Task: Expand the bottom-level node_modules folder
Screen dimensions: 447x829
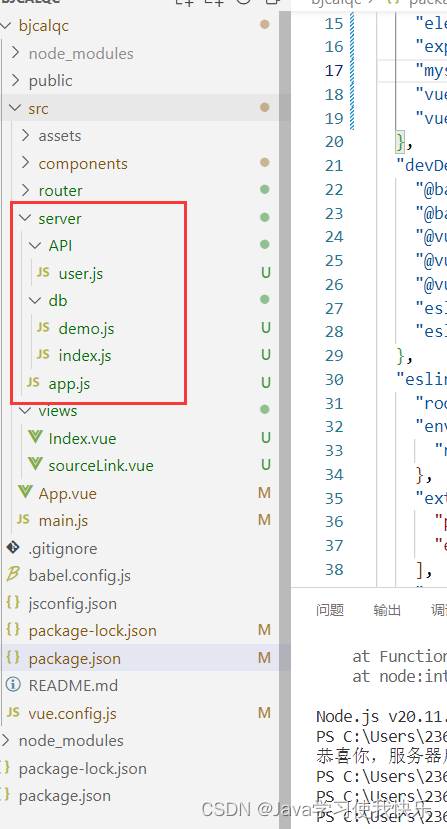Action: click(5, 740)
